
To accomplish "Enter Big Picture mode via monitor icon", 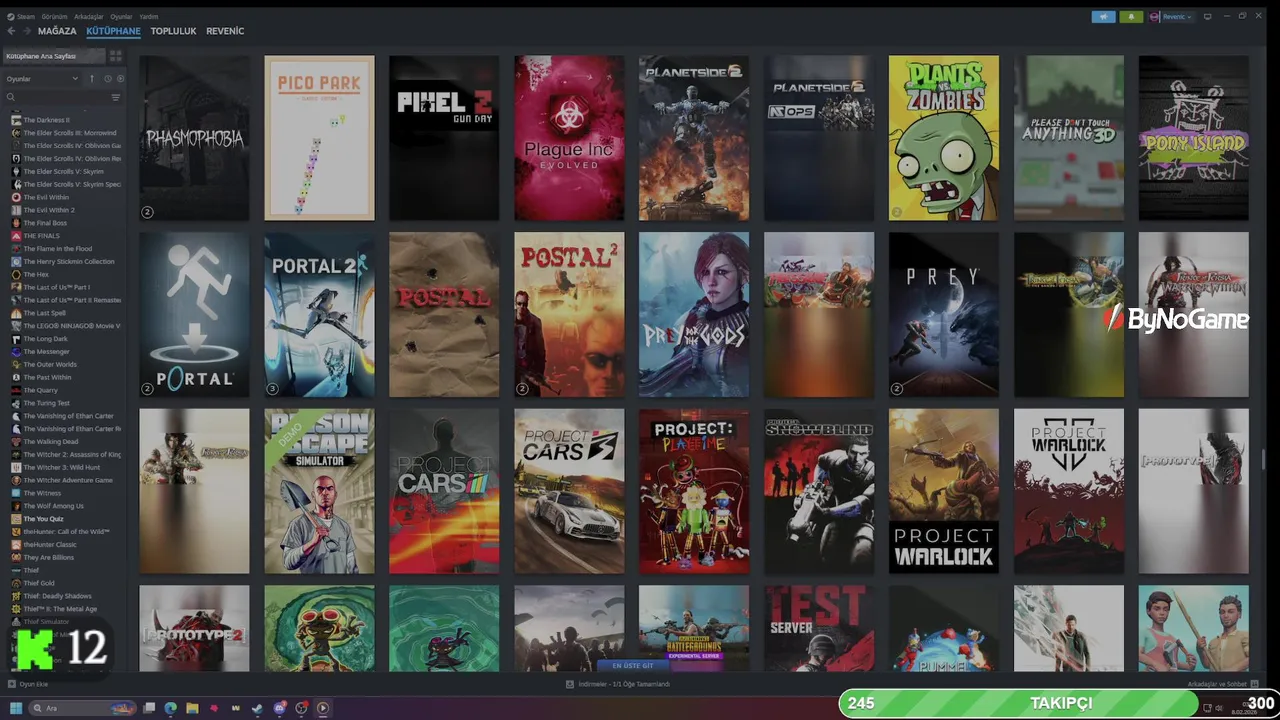I will click(1208, 17).
